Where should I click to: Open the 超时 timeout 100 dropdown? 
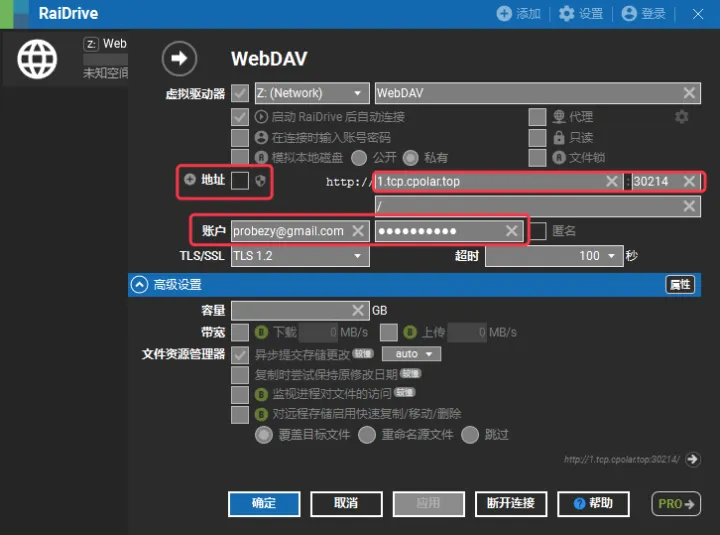click(x=554, y=256)
